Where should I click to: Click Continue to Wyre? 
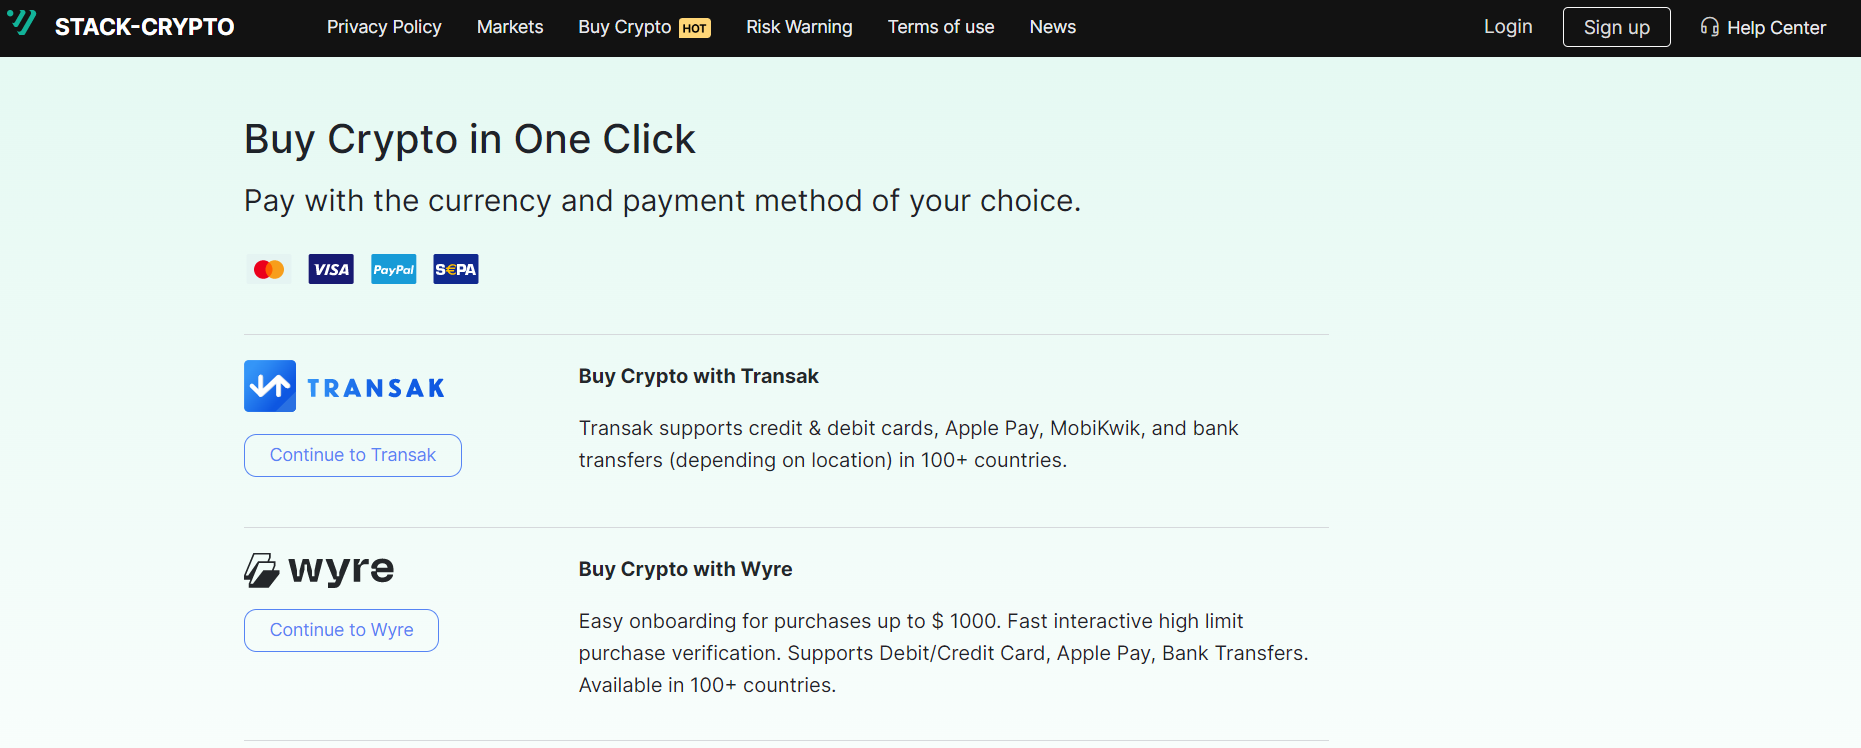[x=341, y=630]
